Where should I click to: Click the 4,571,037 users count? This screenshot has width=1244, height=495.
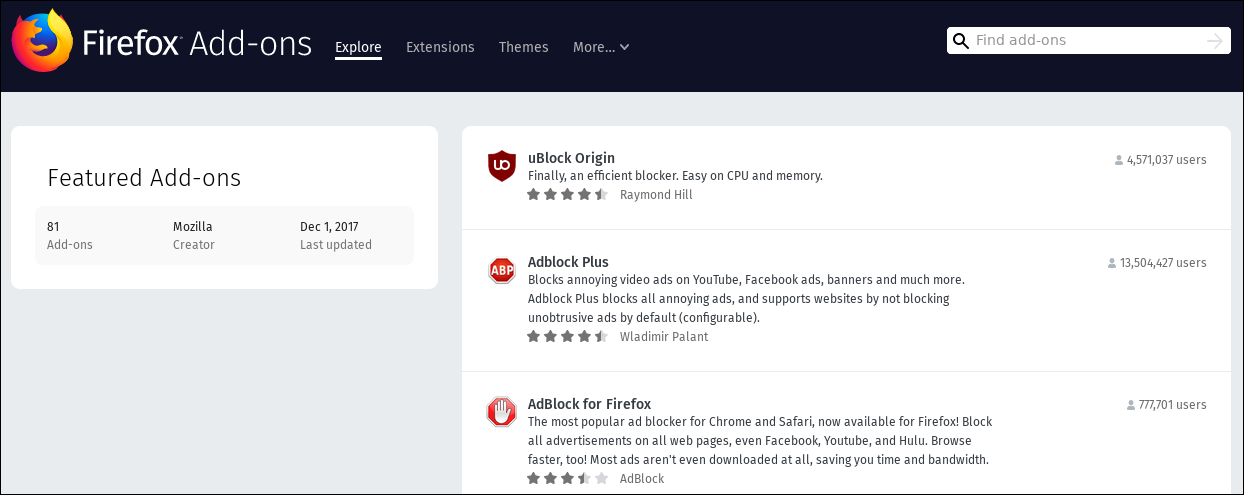(1166, 160)
